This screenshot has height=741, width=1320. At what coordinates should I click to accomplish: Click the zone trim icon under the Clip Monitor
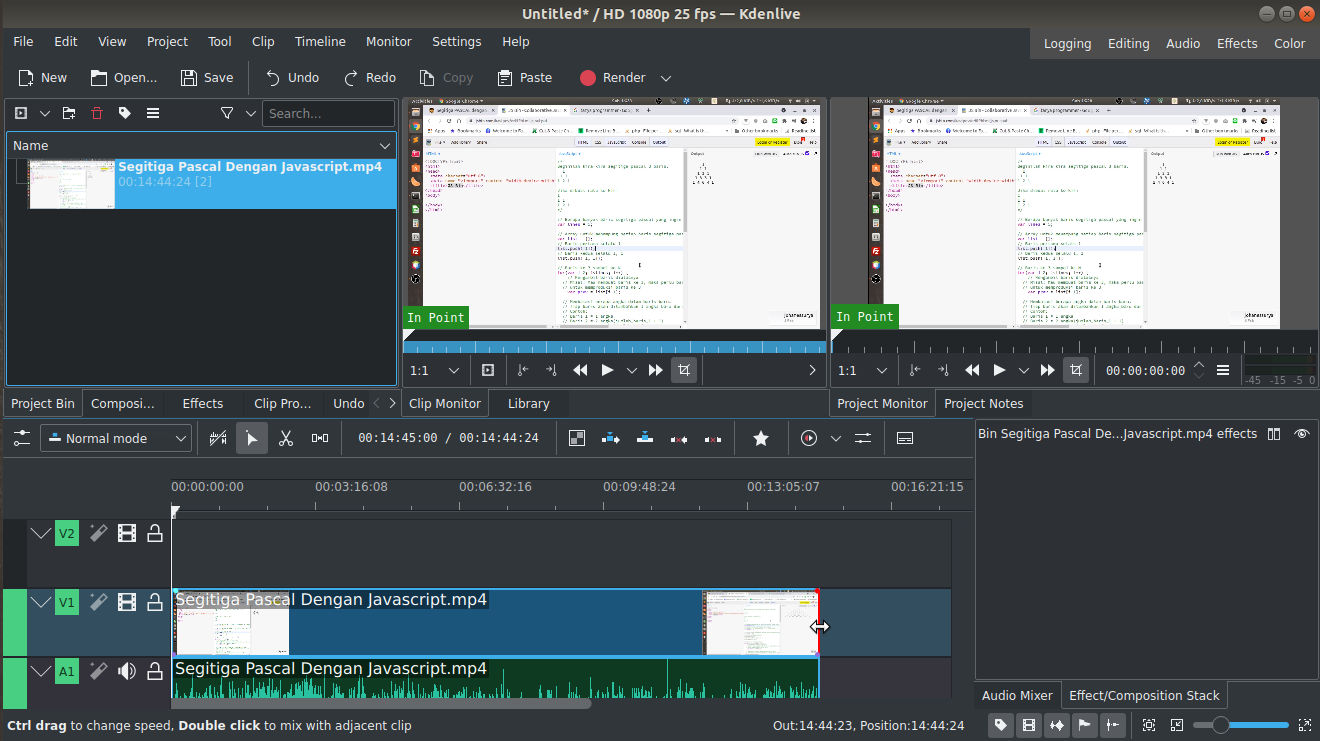pos(684,370)
